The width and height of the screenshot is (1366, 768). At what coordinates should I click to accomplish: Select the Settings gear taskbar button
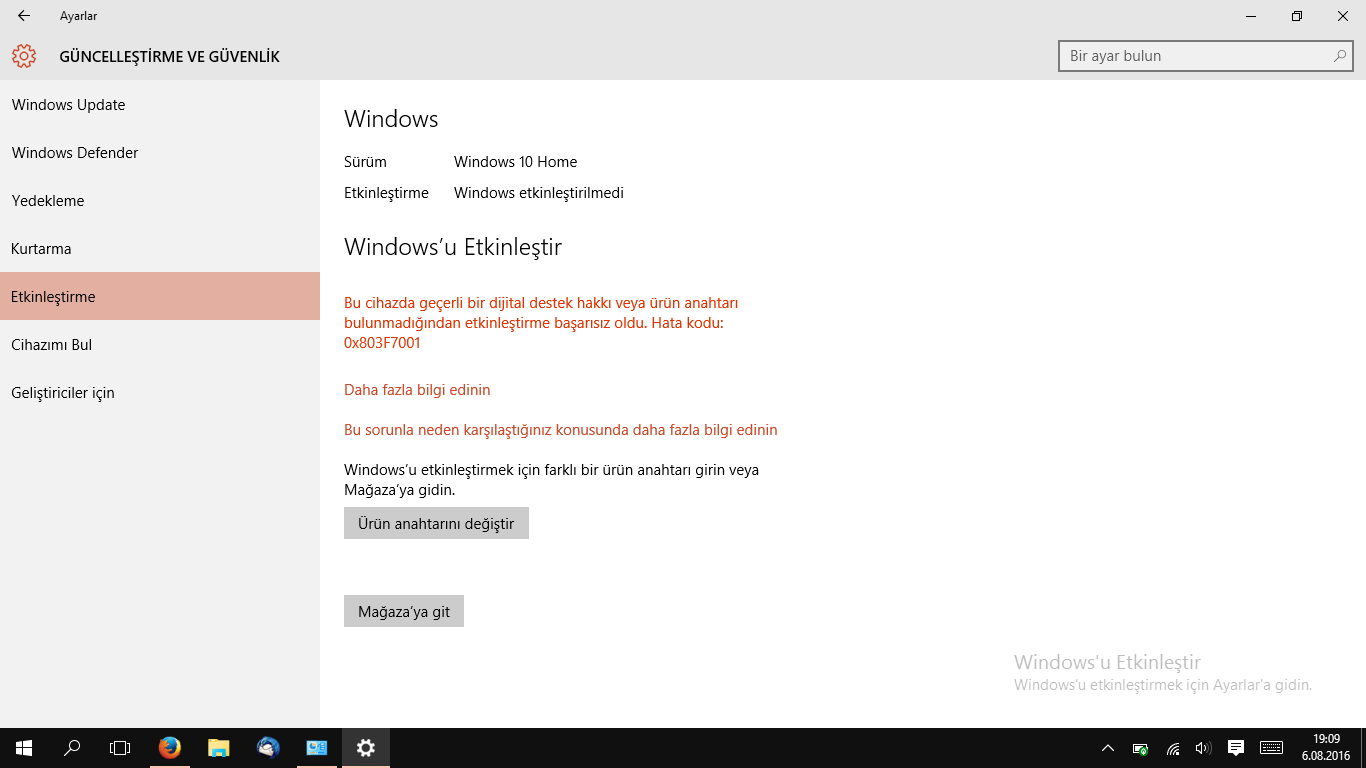(x=366, y=748)
